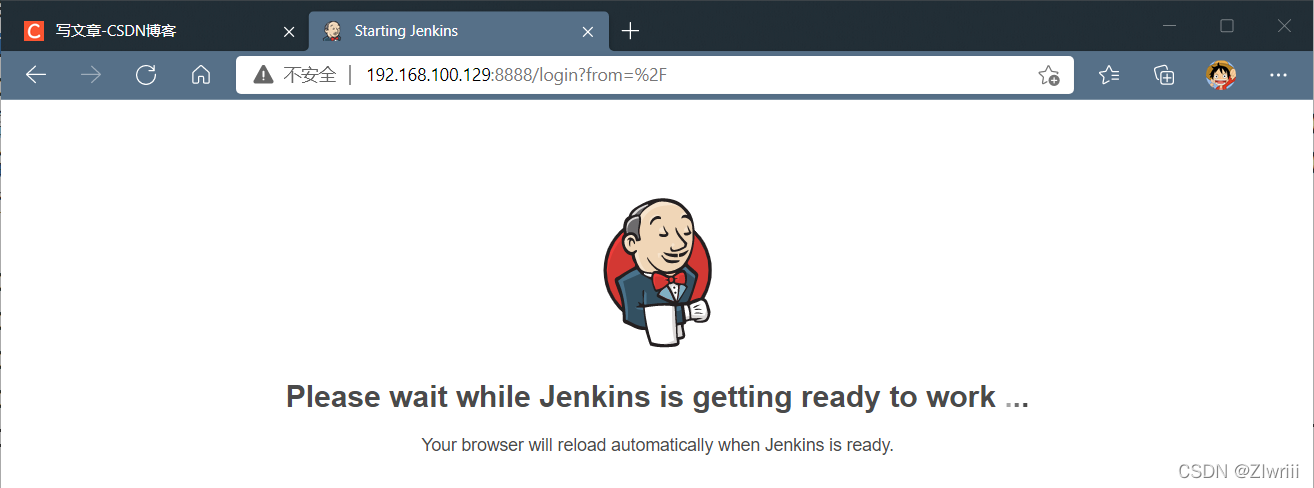Minimize the browser window
The image size is (1314, 488).
pyautogui.click(x=1169, y=26)
